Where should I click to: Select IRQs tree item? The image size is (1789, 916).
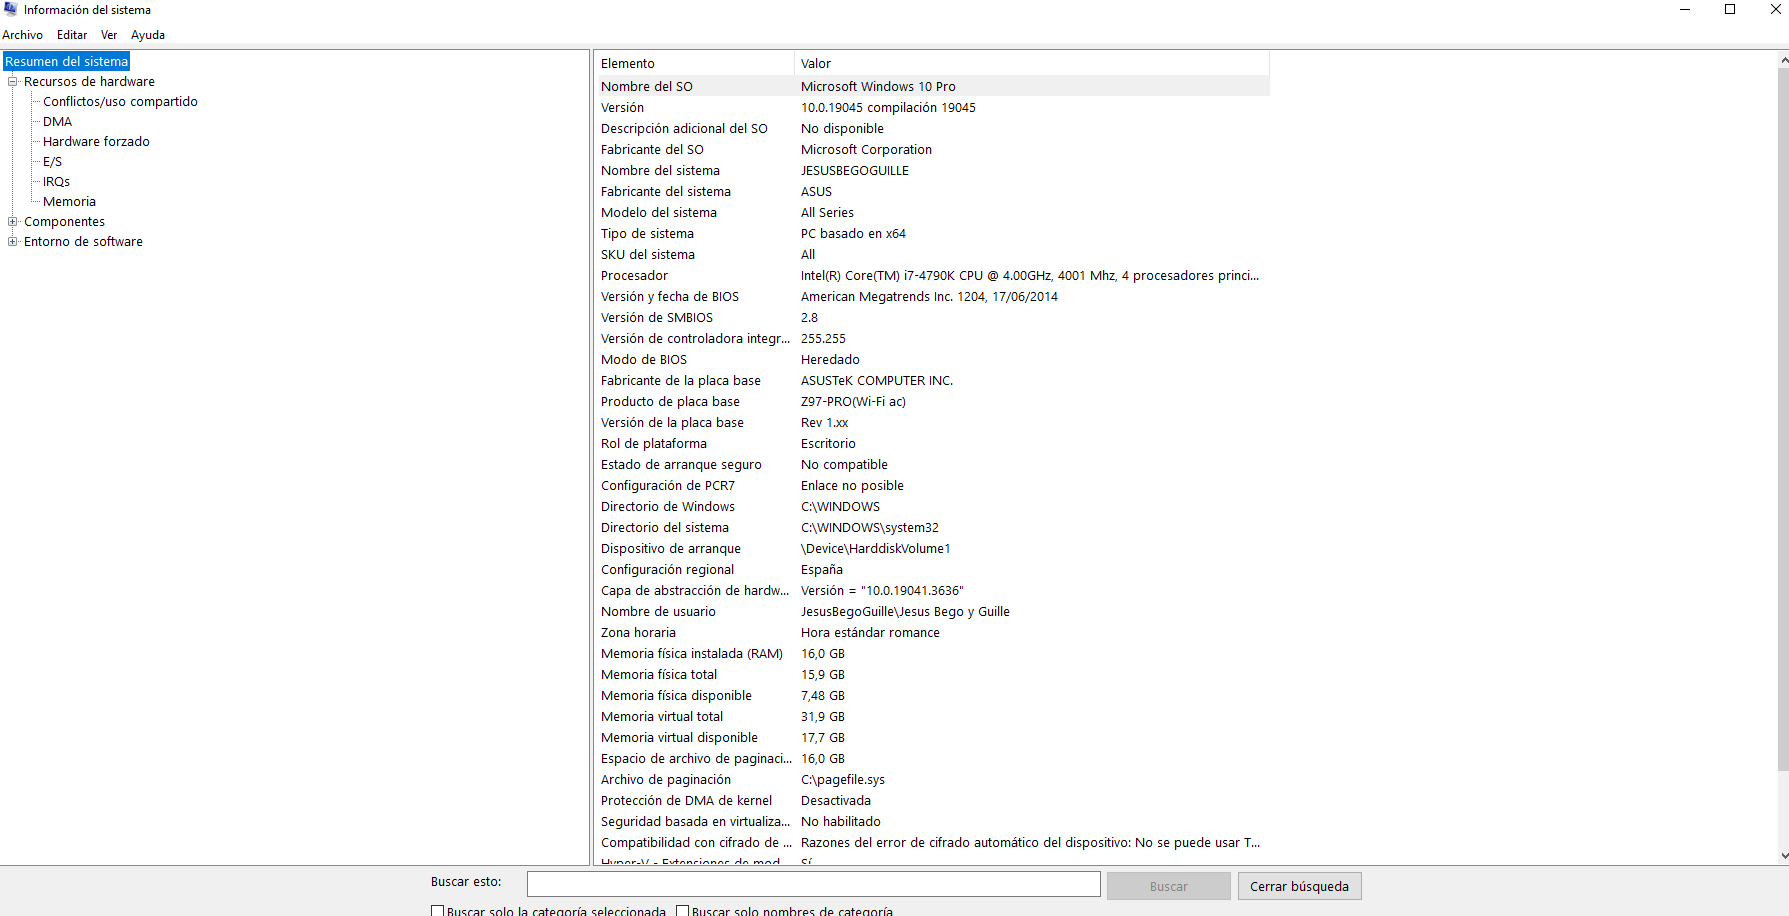pos(56,182)
